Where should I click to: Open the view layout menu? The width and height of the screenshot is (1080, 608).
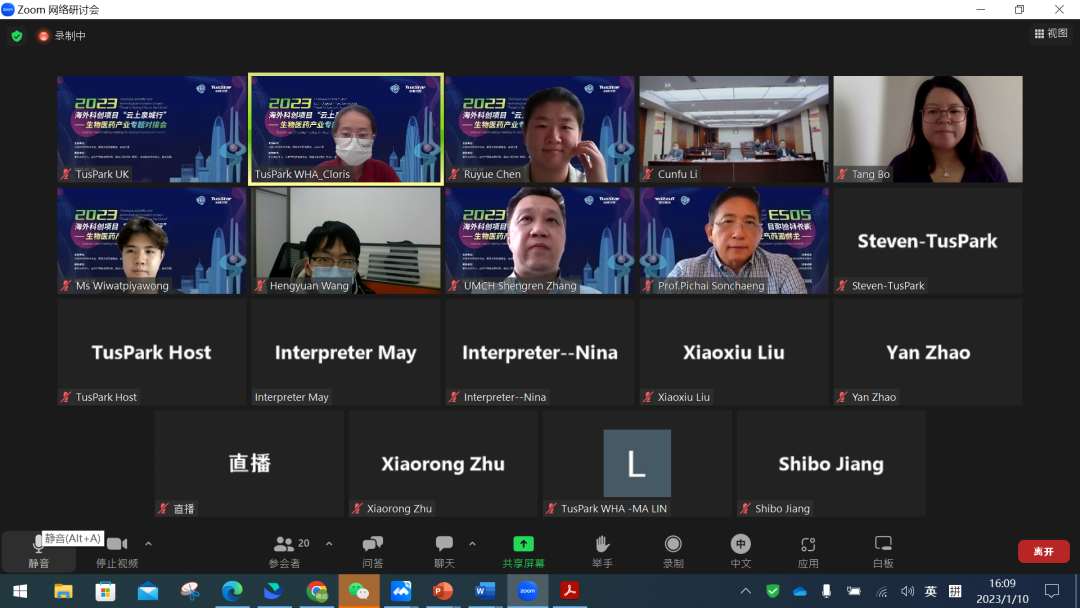(1051, 33)
